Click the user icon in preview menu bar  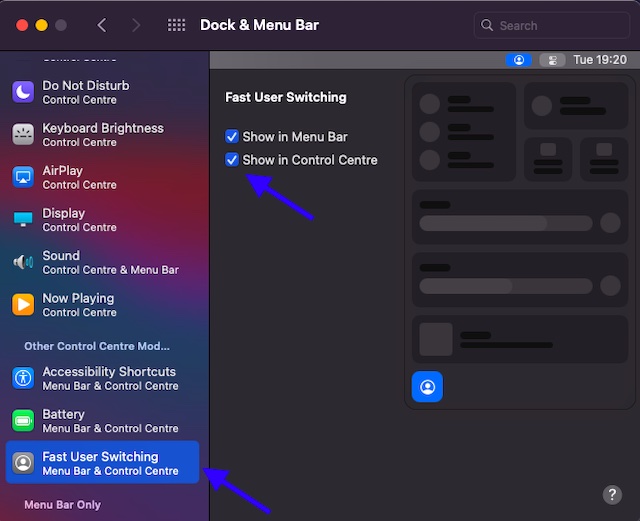coord(518,60)
